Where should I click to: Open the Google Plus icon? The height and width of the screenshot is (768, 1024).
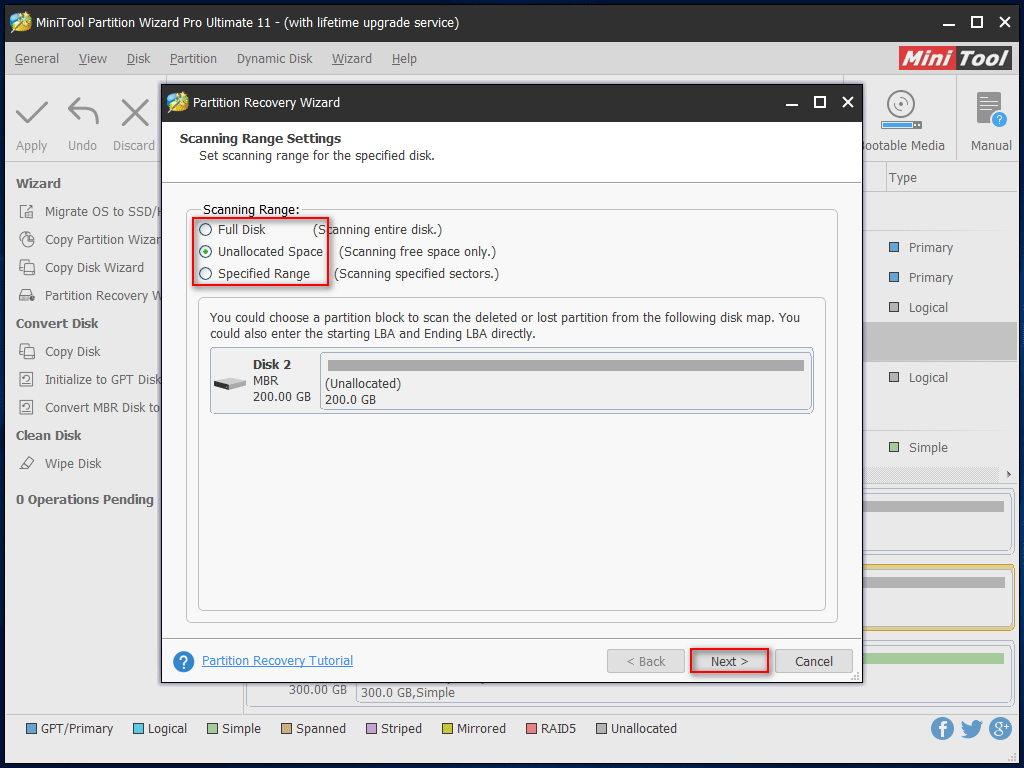click(x=1000, y=728)
